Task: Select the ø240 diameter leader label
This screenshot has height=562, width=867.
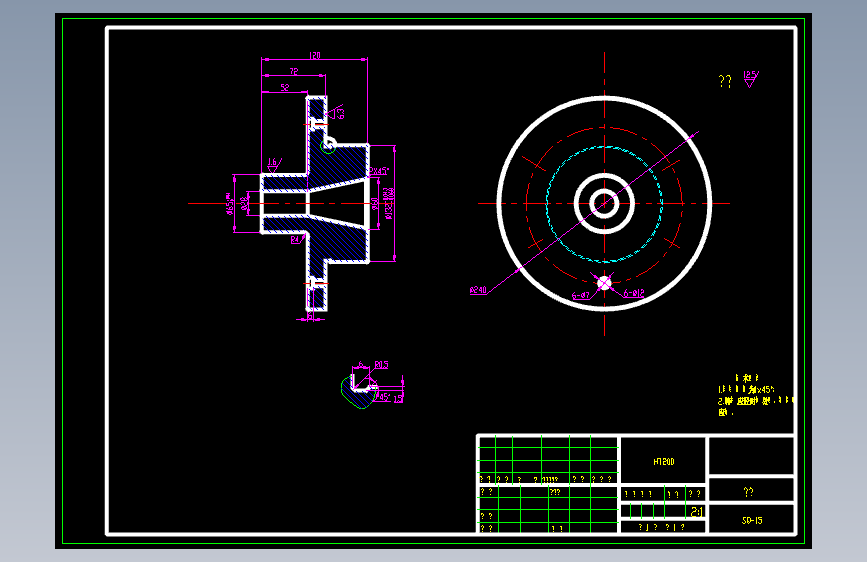Action: 478,290
